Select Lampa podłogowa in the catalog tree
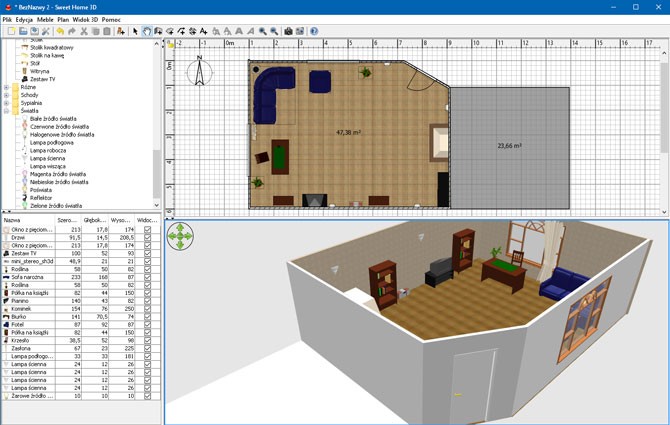 50,143
